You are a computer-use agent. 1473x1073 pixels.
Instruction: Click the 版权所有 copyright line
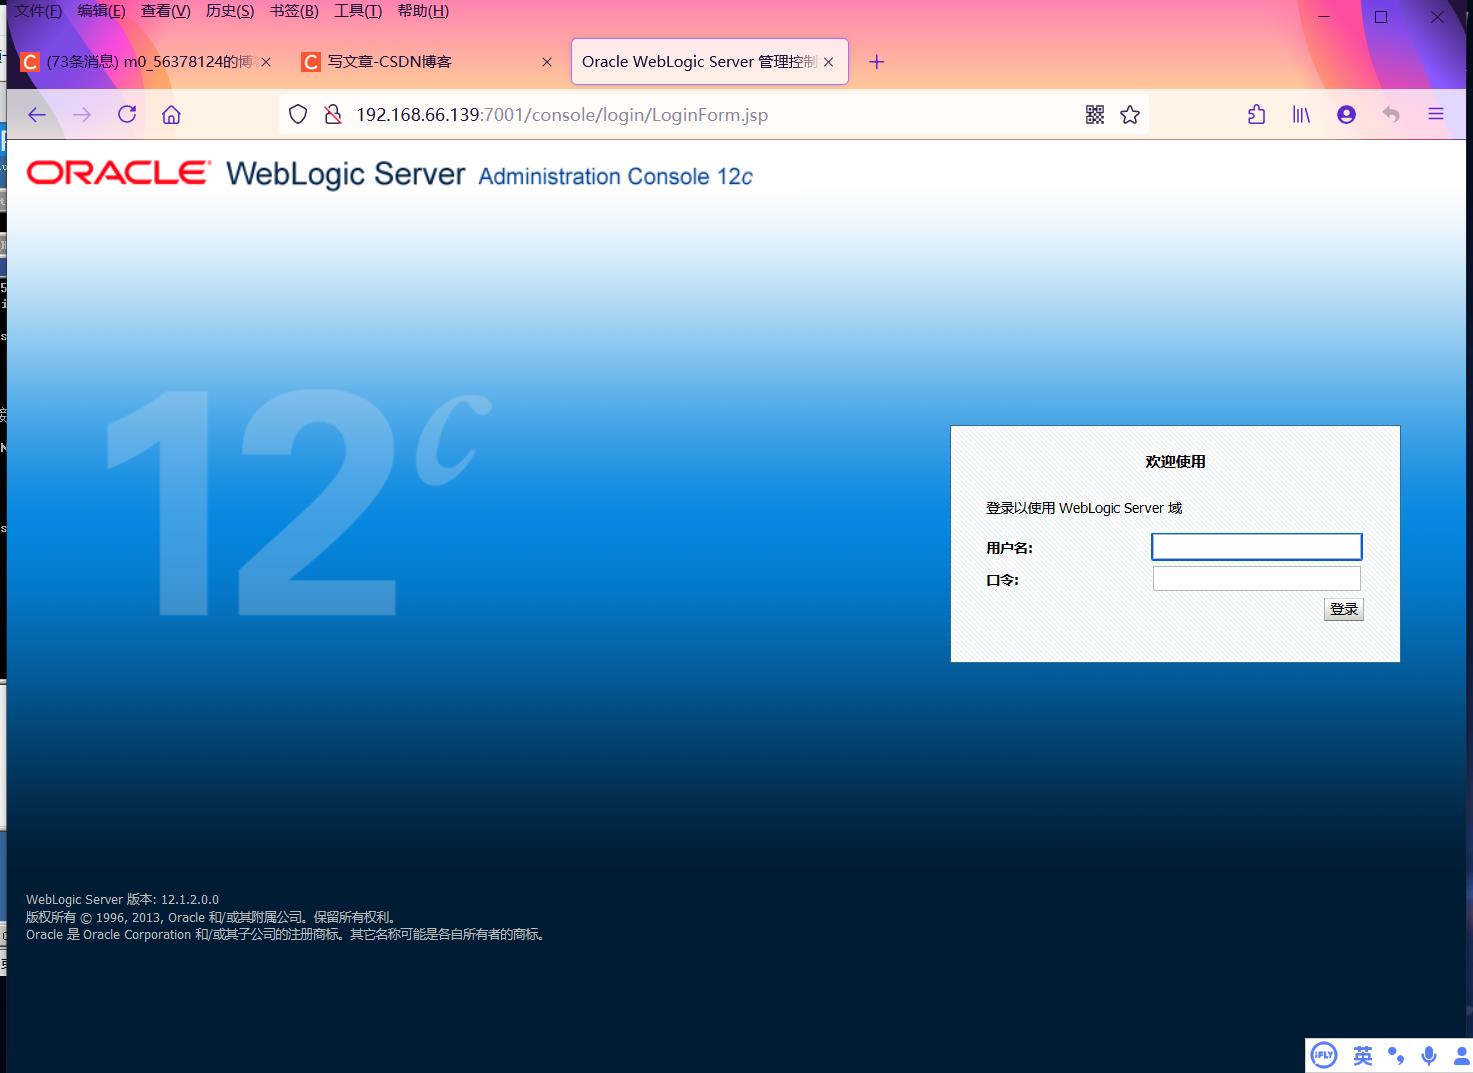pos(213,917)
